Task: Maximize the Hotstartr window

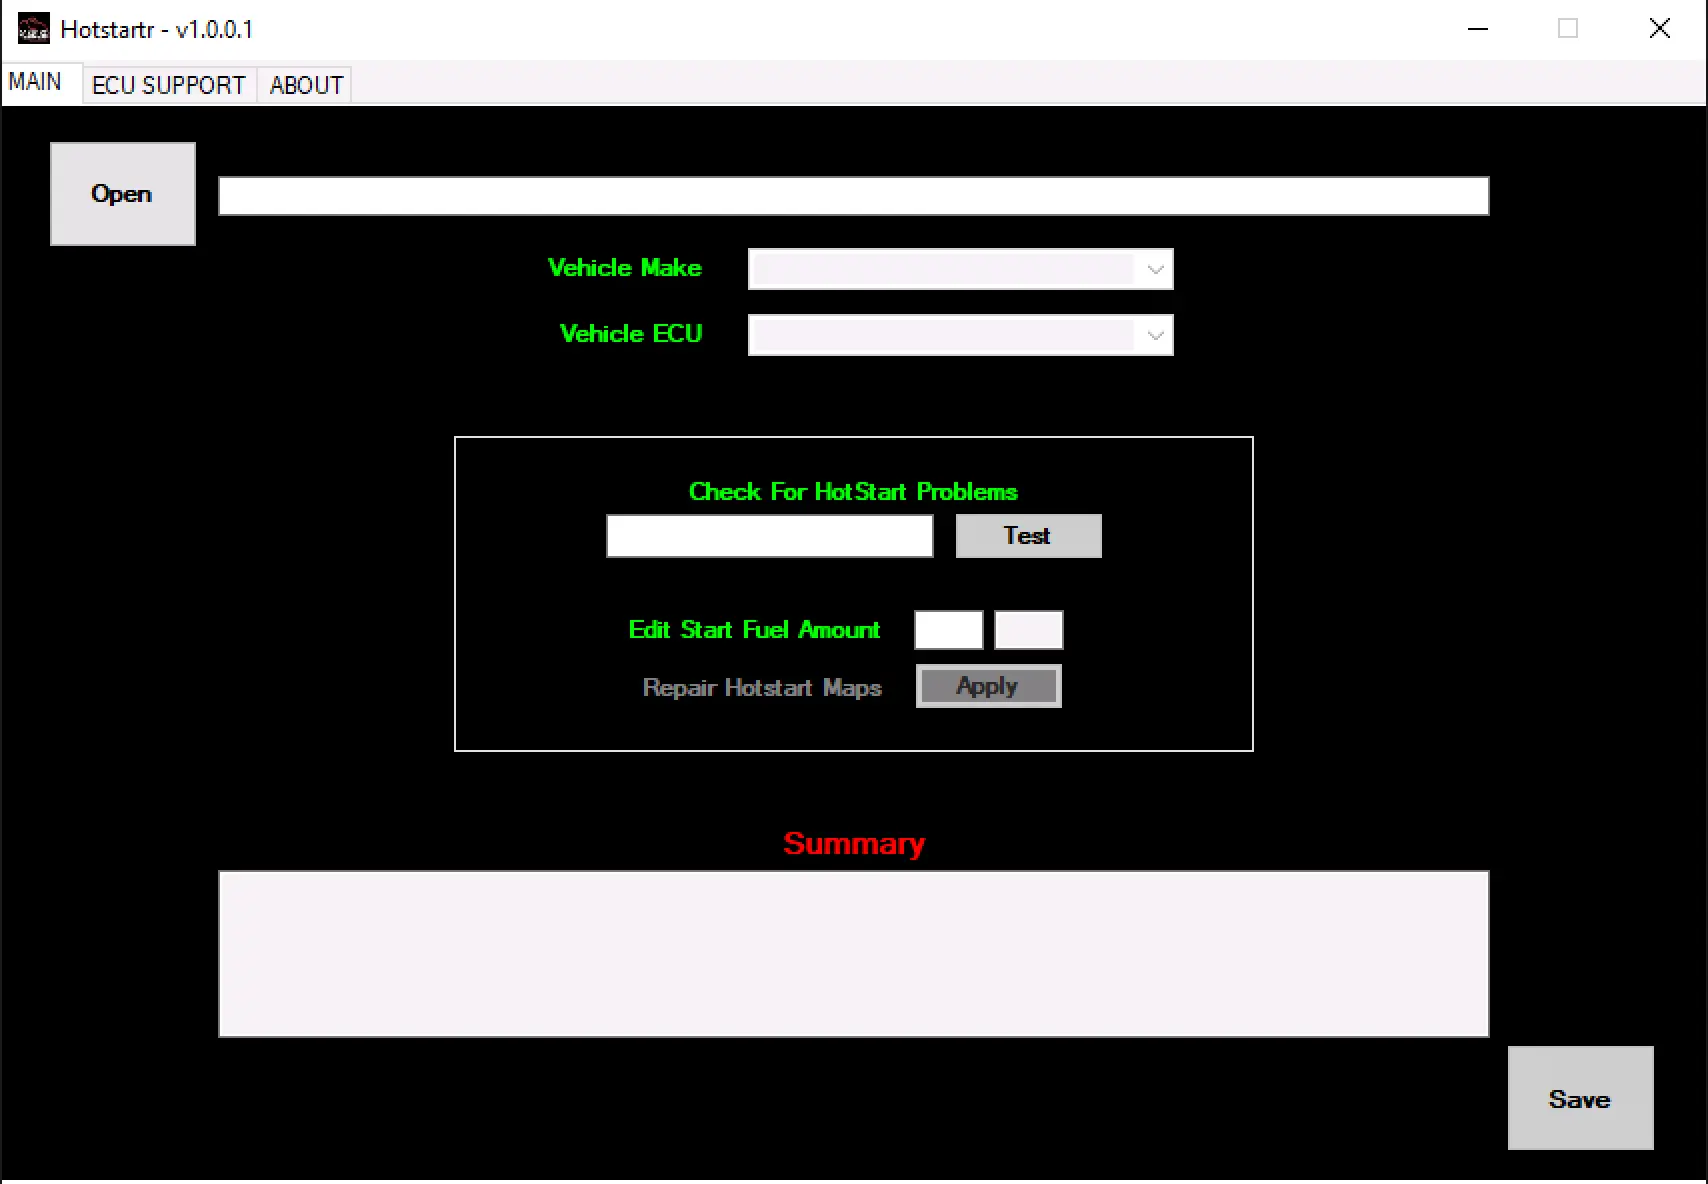Action: [1566, 29]
